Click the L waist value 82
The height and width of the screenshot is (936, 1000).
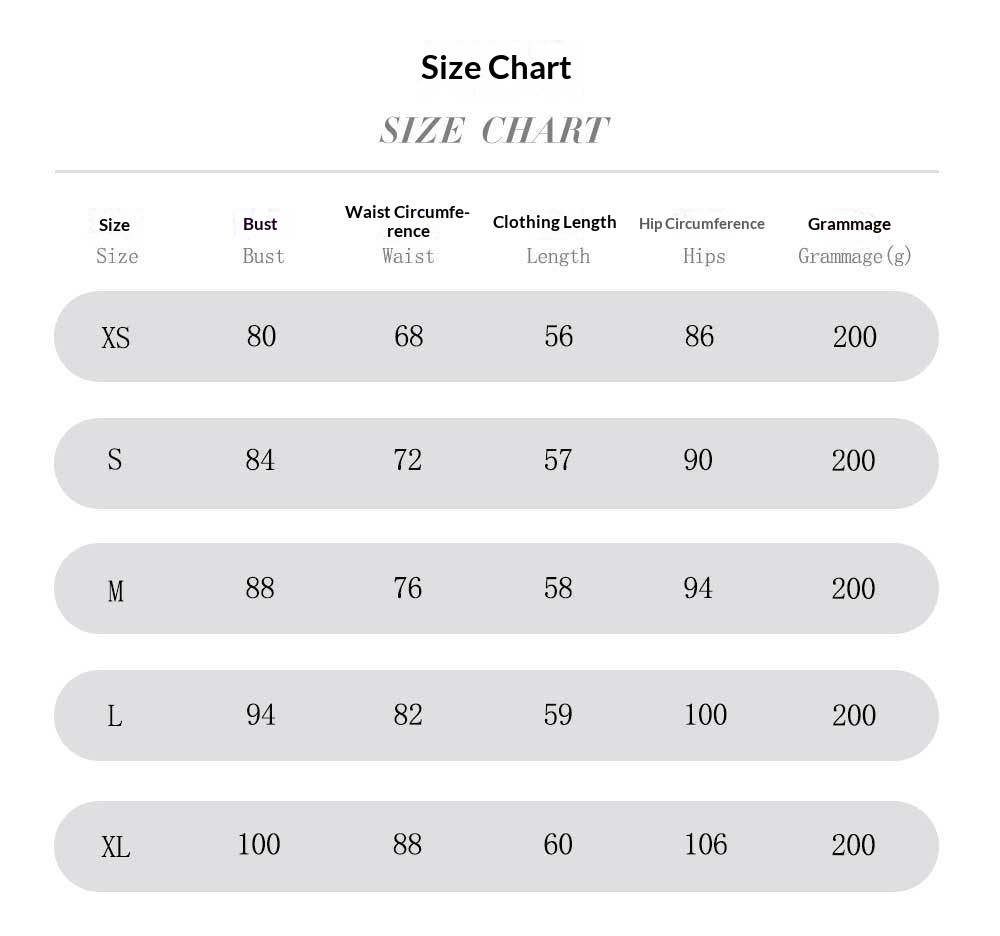(408, 714)
